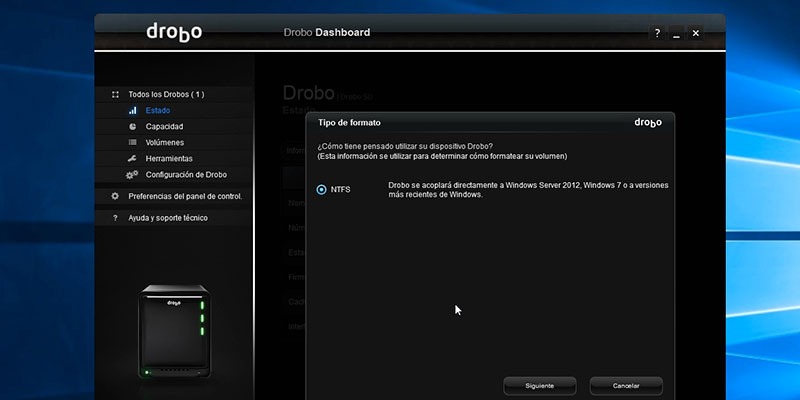Screen dimensions: 800x400
Task: Click the Herramientas wrench icon
Action: click(133, 159)
